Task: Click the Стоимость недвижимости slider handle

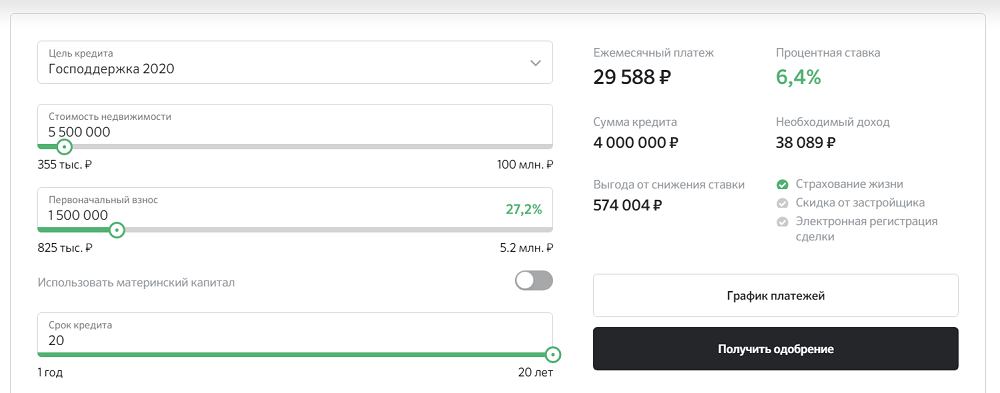Action: 64,147
